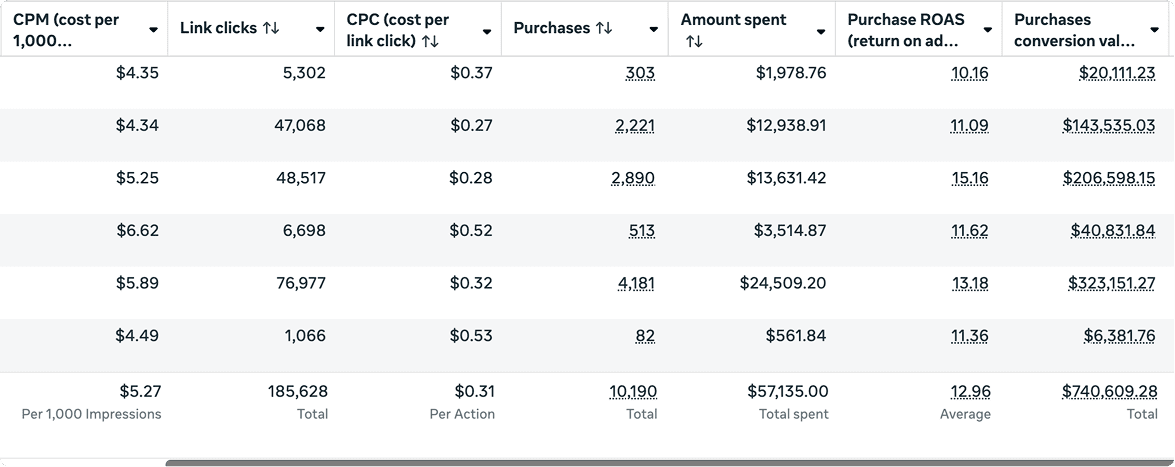Click the 4,181 purchases value
The width and height of the screenshot is (1175, 467).
[636, 283]
